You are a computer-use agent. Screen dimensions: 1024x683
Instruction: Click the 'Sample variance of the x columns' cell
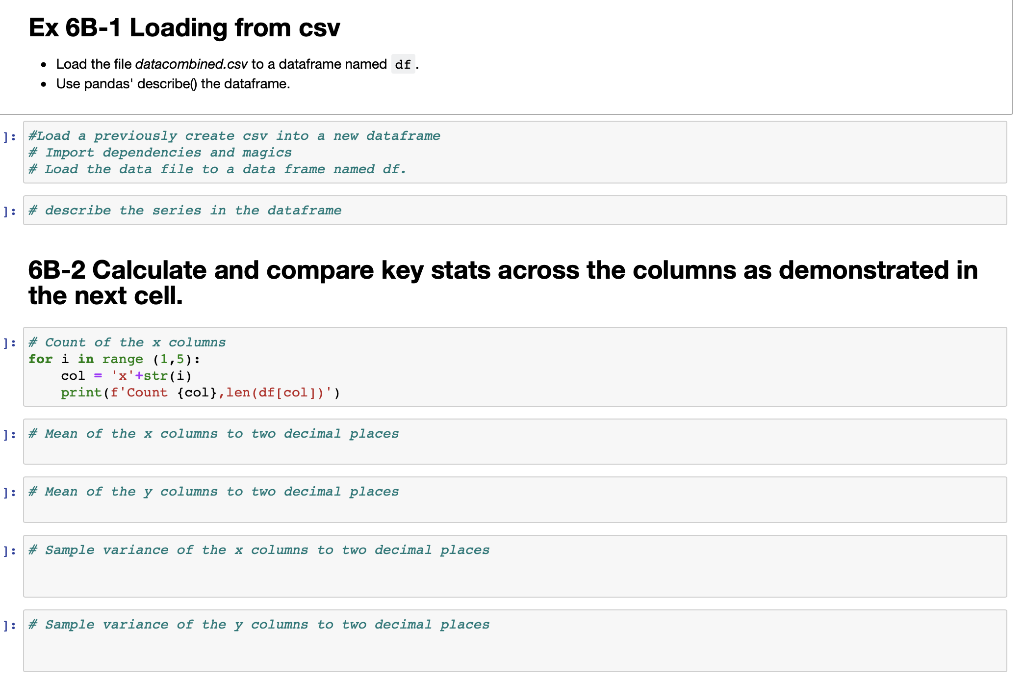point(515,566)
